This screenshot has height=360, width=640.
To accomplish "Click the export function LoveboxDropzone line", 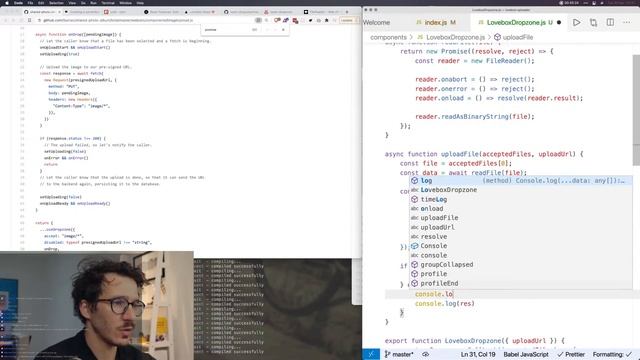I will click(474, 340).
